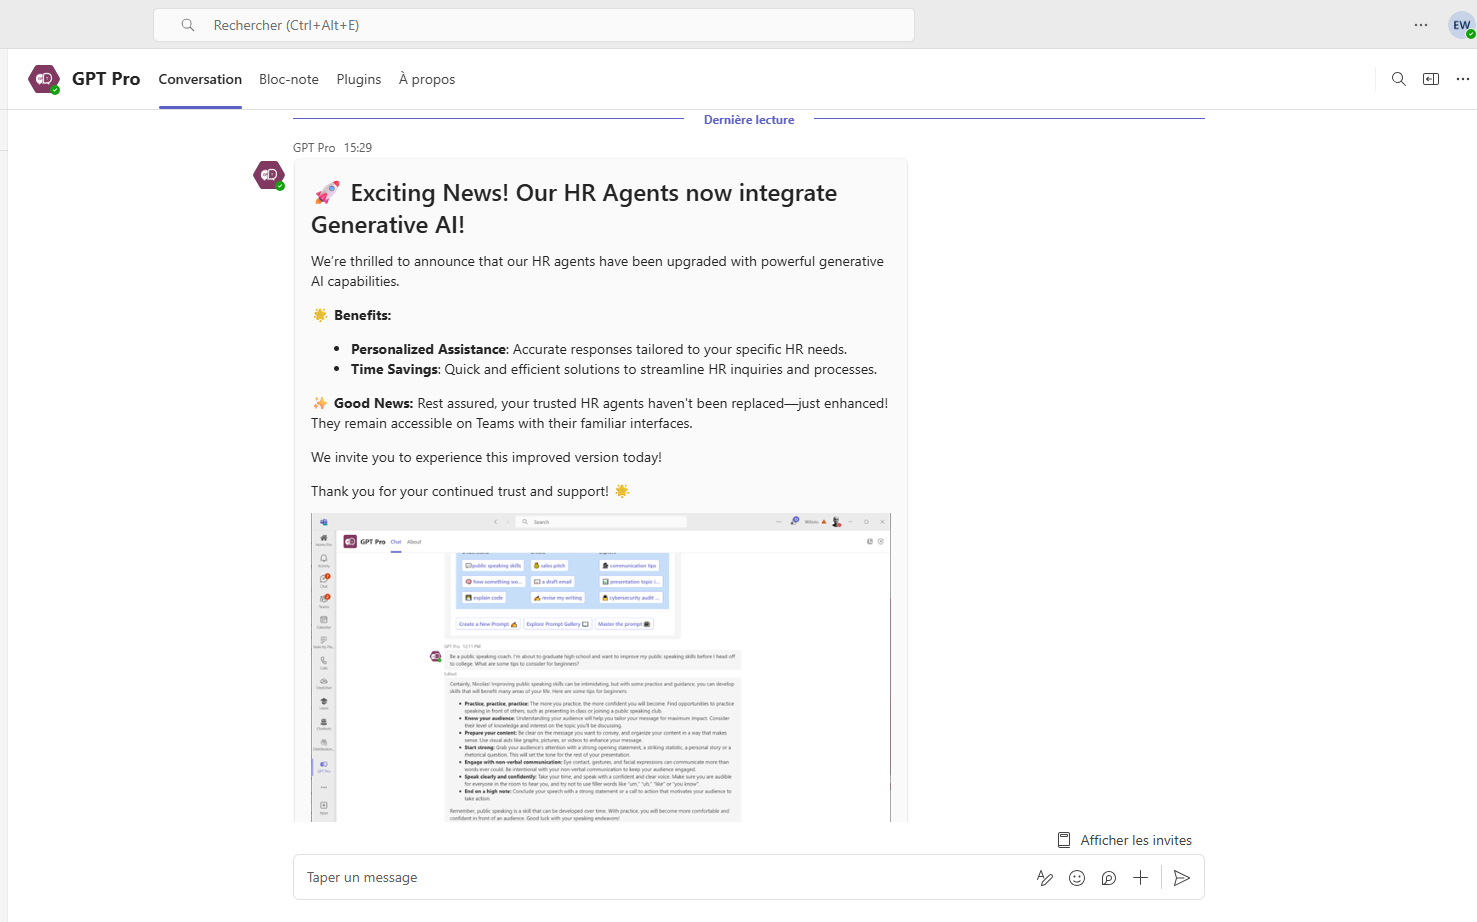The image size is (1477, 922).
Task: Open the Plugins tab
Action: click(359, 79)
